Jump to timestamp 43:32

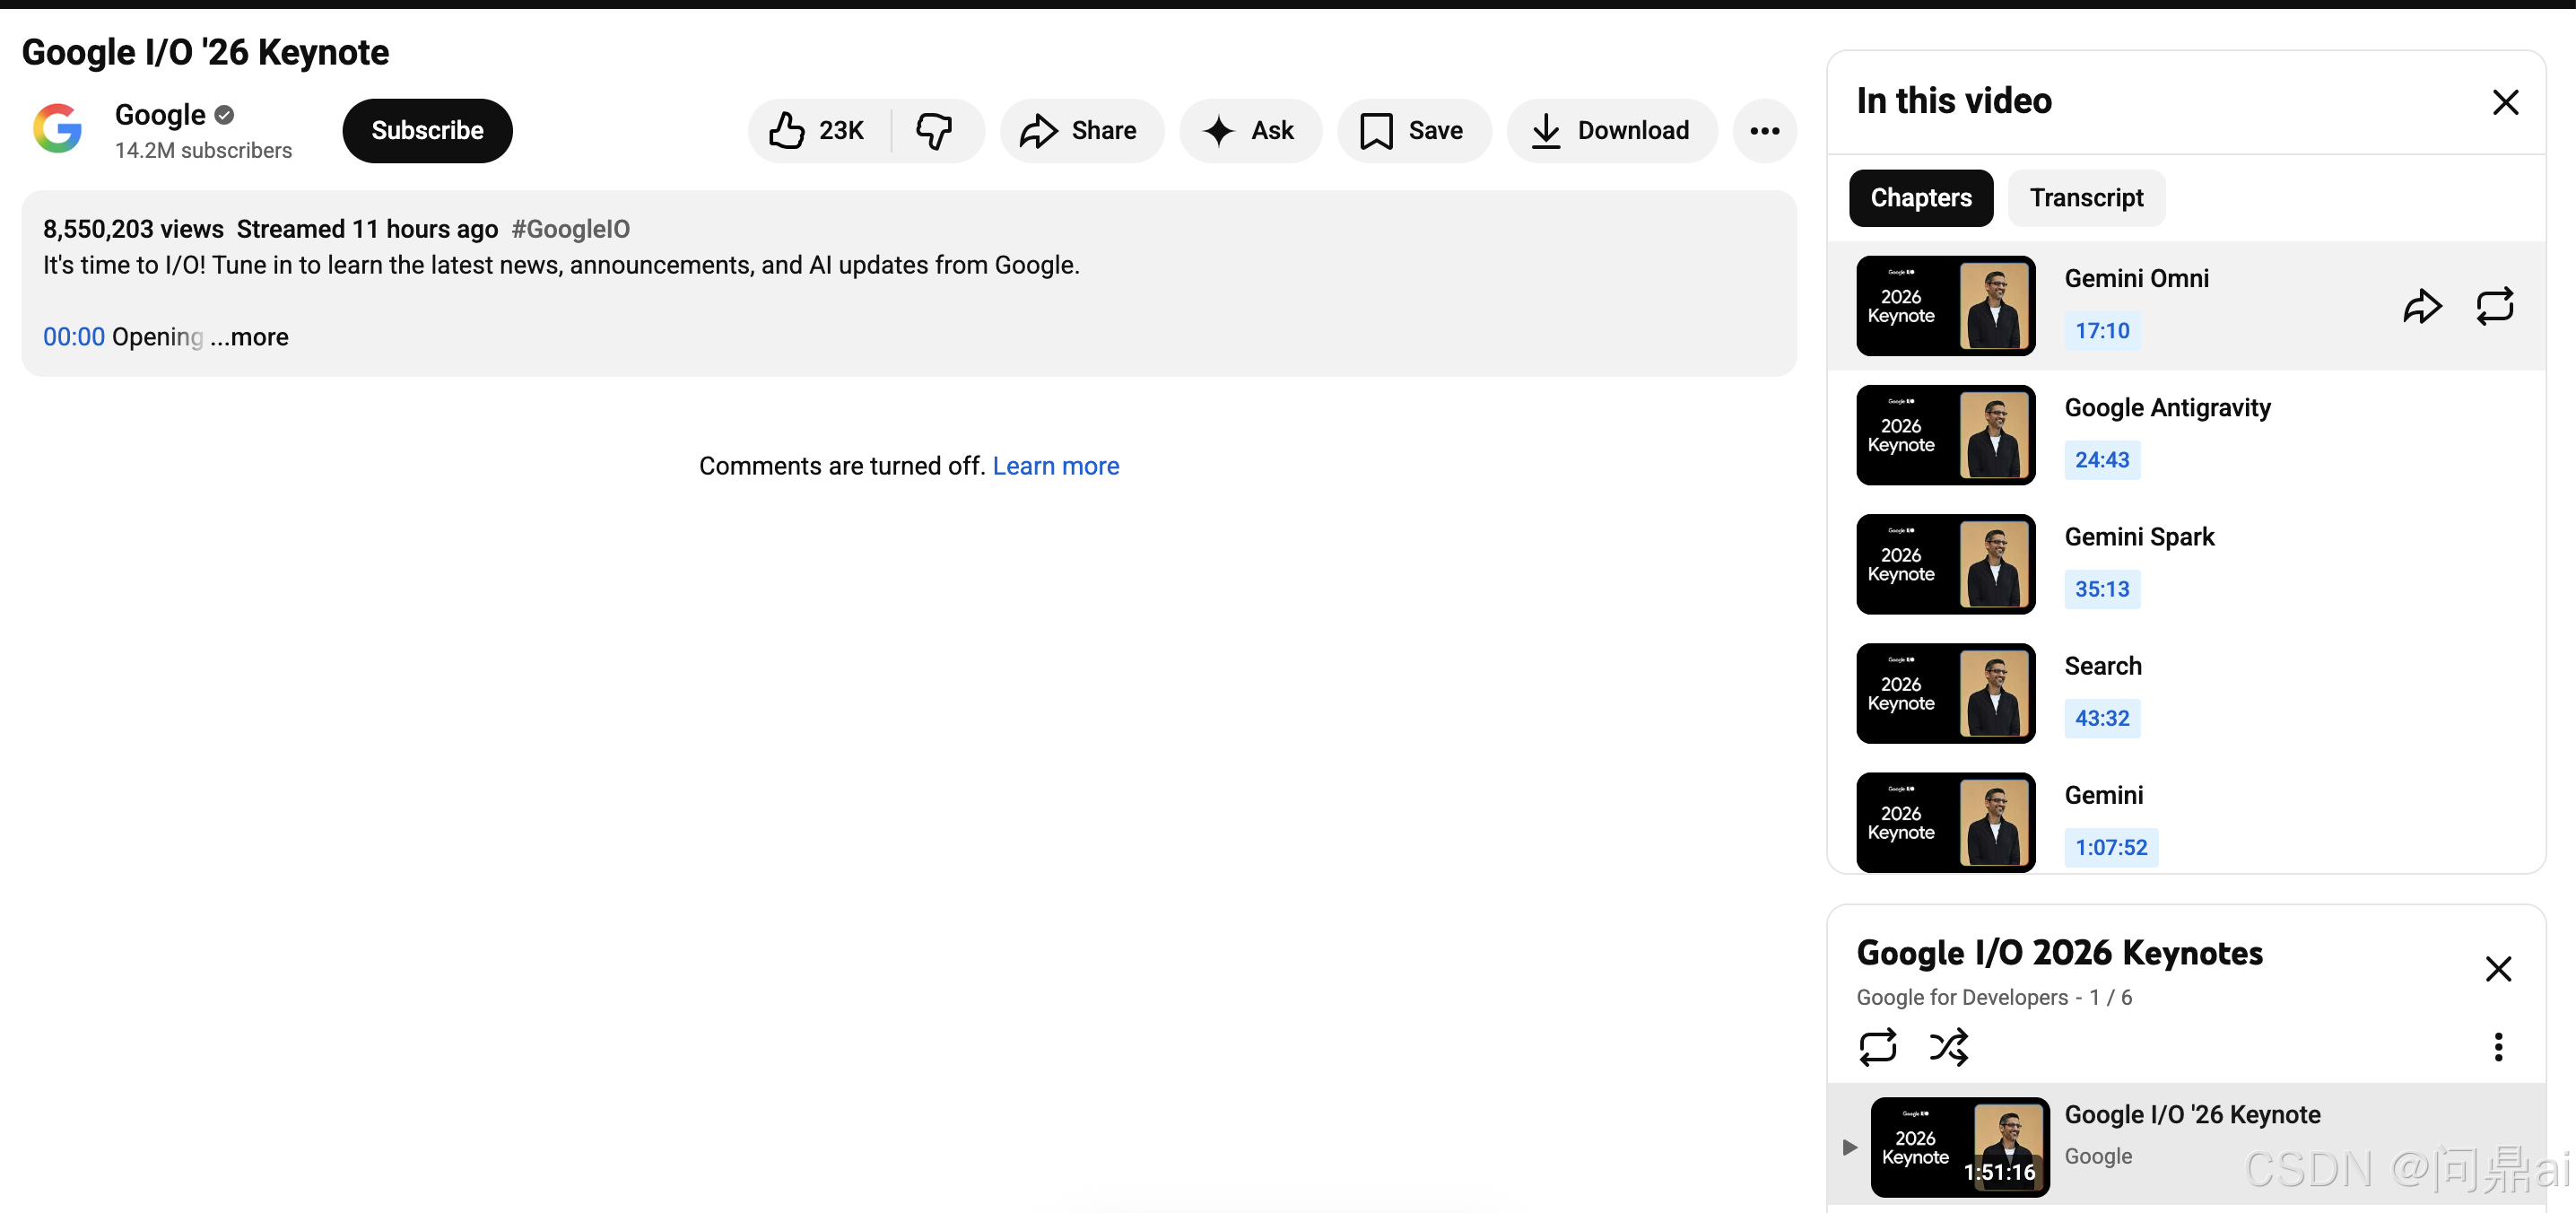[x=2102, y=718]
